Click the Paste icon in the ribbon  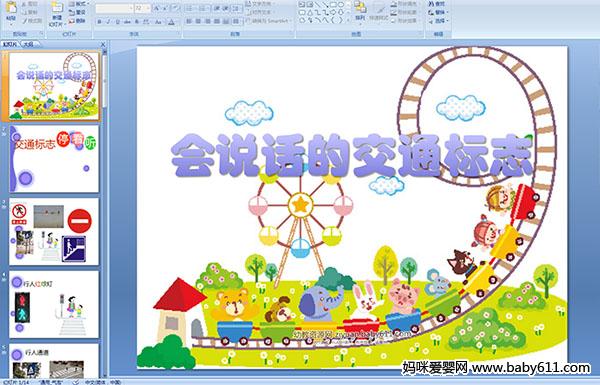pos(11,11)
